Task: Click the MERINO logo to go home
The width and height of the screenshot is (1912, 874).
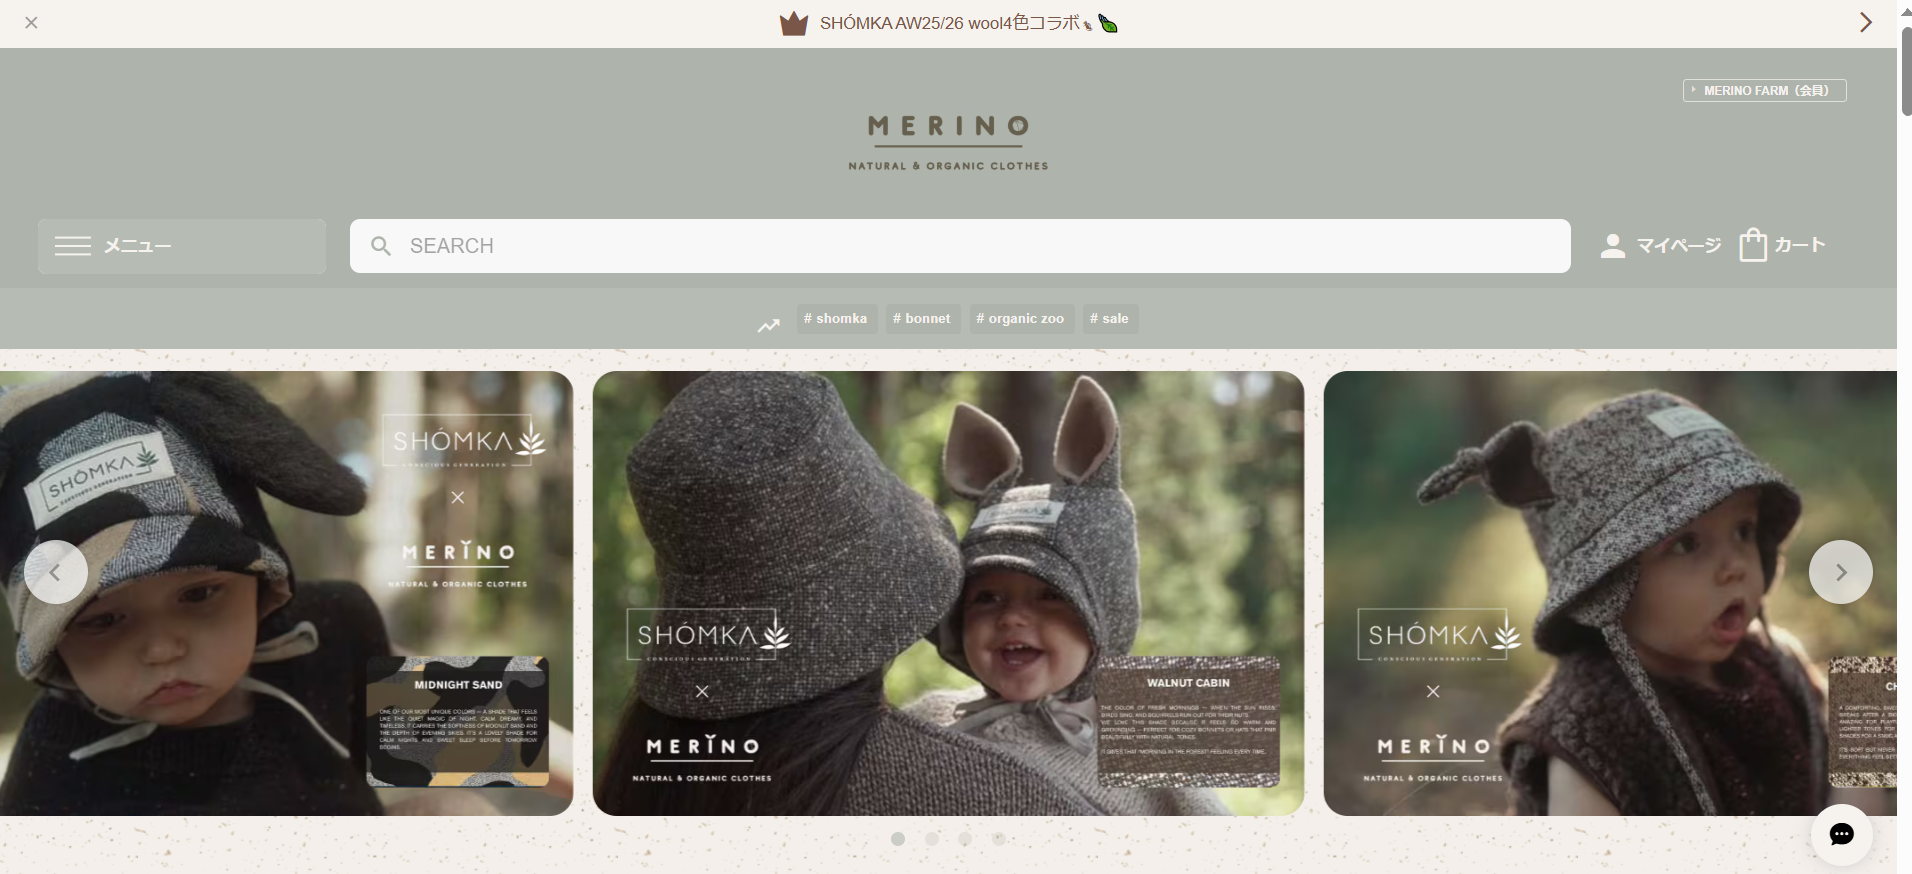Action: (948, 140)
